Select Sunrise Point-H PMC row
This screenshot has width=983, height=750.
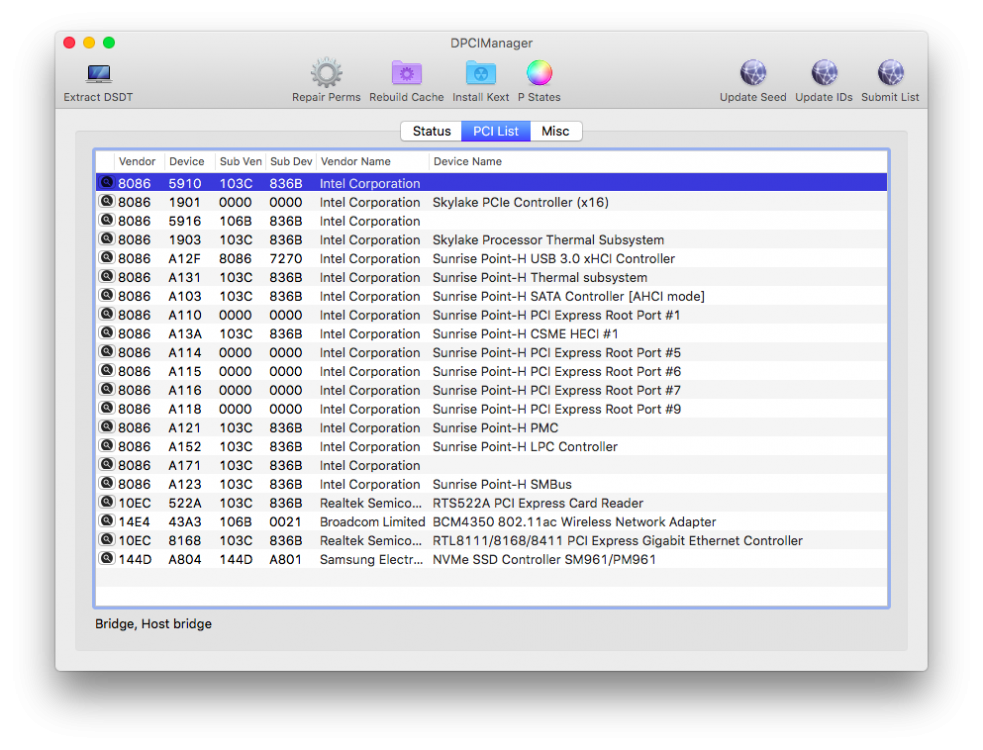point(492,428)
